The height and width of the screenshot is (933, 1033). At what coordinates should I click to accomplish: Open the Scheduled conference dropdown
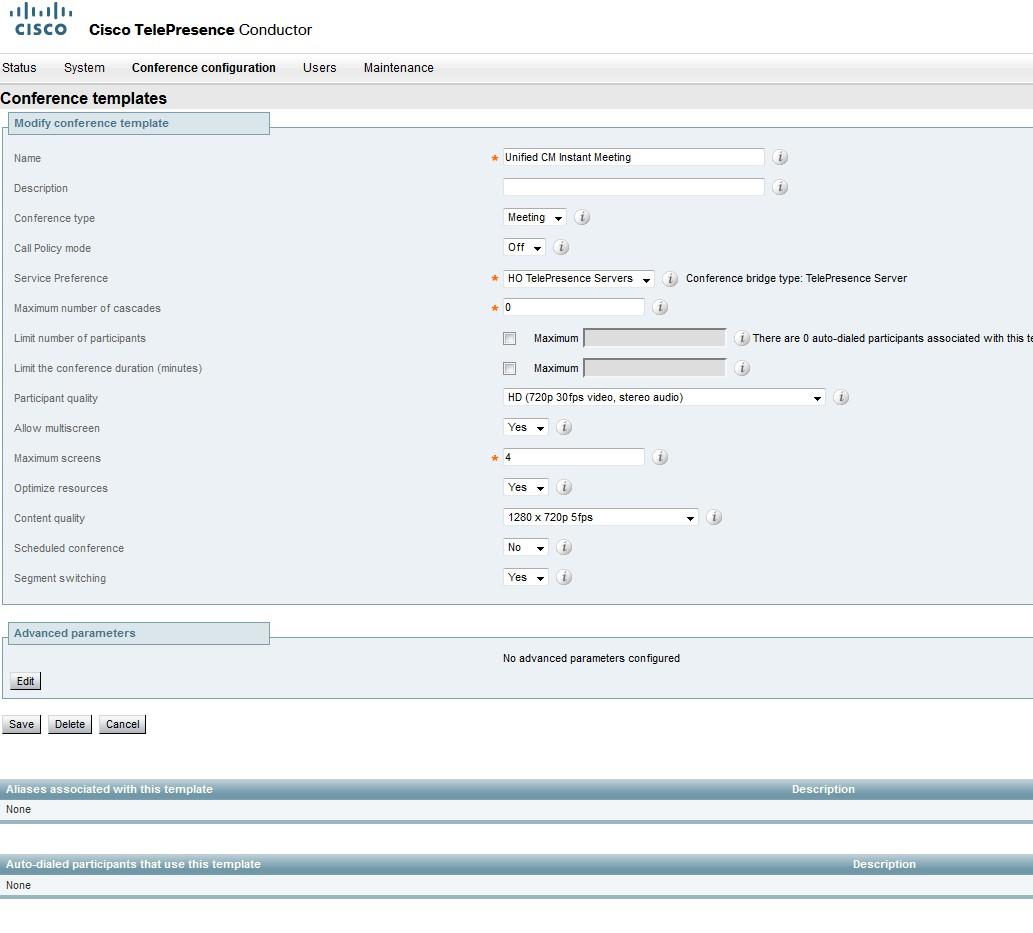526,547
